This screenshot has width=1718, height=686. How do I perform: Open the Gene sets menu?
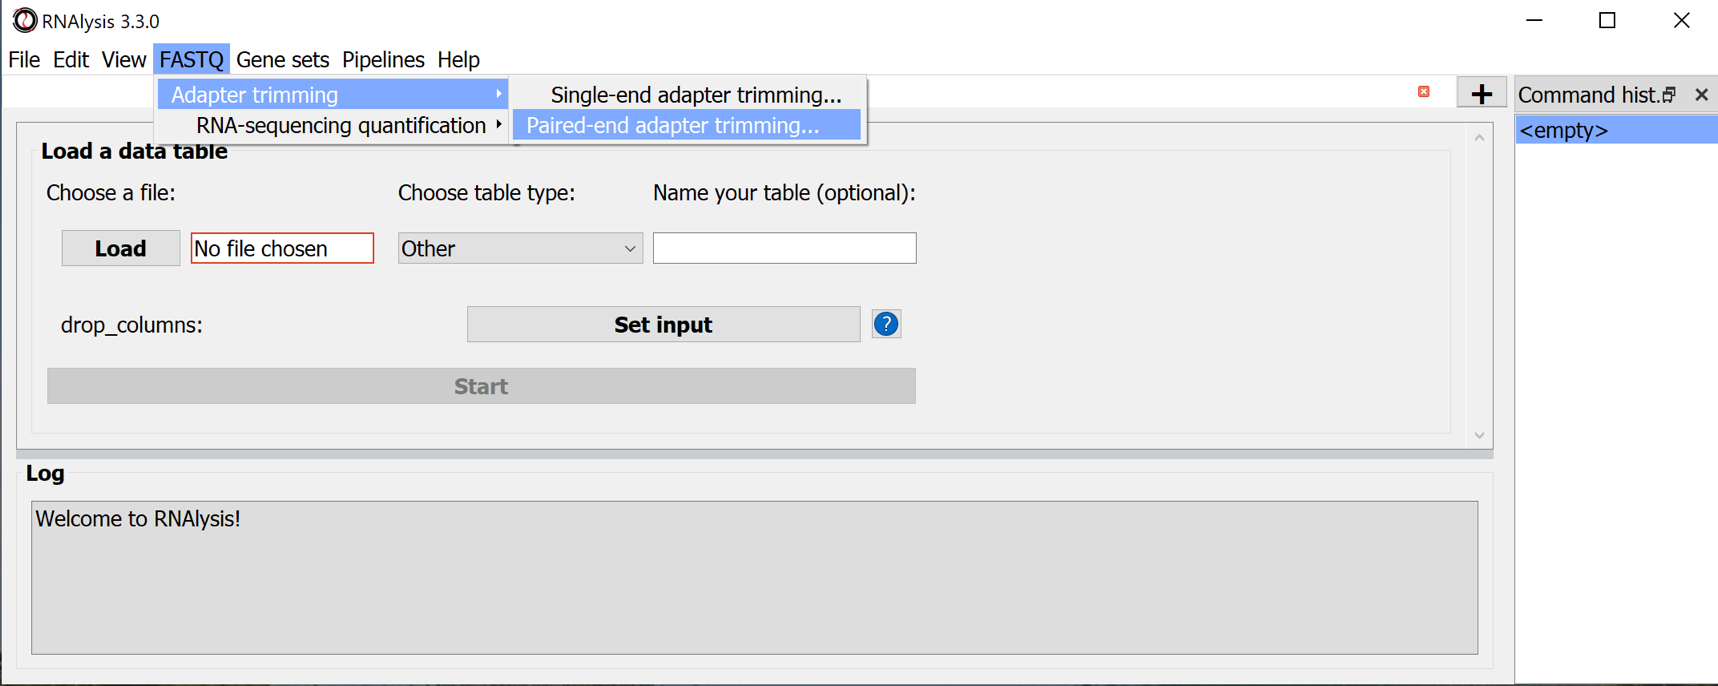point(282,60)
